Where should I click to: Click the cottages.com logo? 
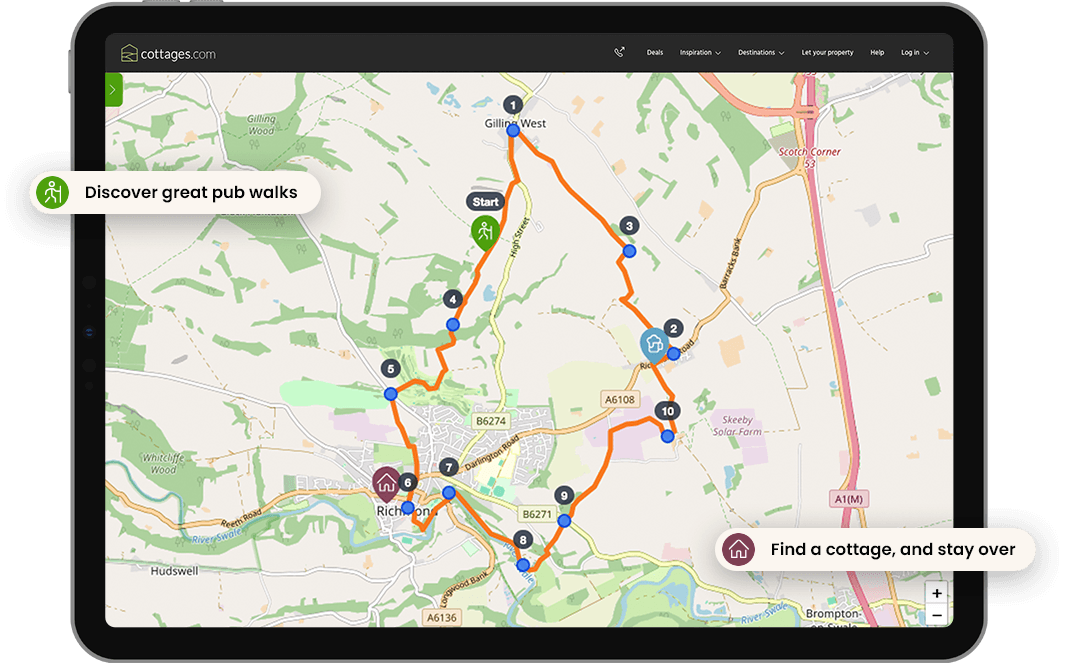[168, 53]
